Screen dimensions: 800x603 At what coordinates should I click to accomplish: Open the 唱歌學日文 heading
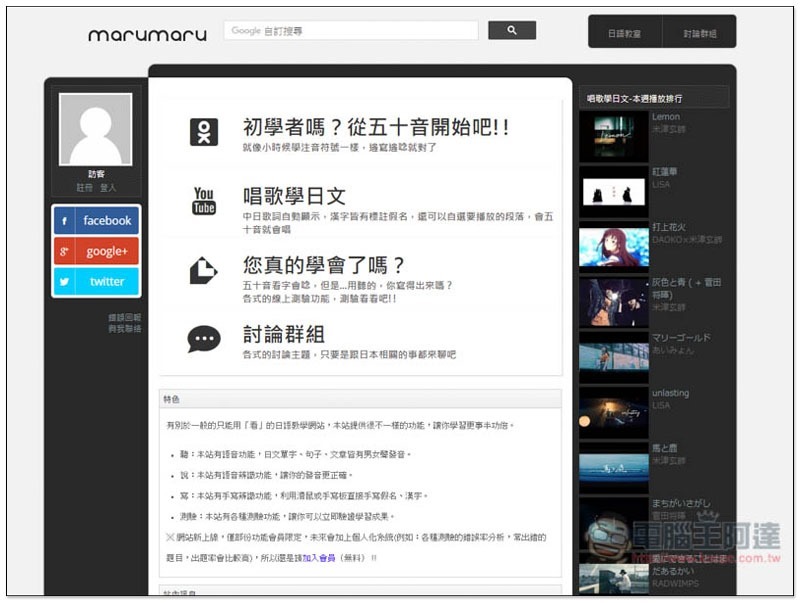click(x=294, y=196)
